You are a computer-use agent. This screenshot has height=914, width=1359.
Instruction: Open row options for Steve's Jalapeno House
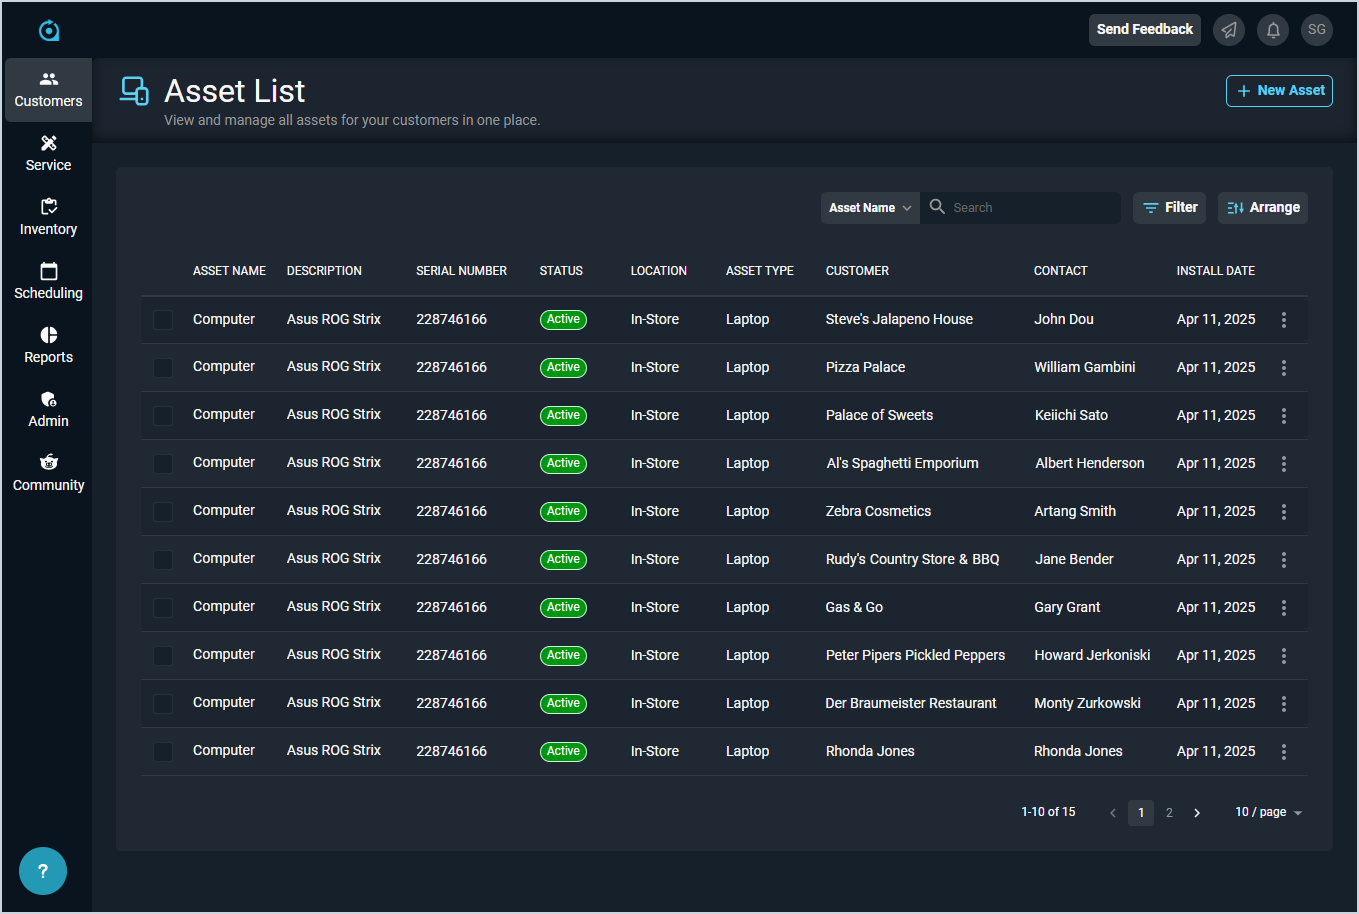pyautogui.click(x=1284, y=320)
